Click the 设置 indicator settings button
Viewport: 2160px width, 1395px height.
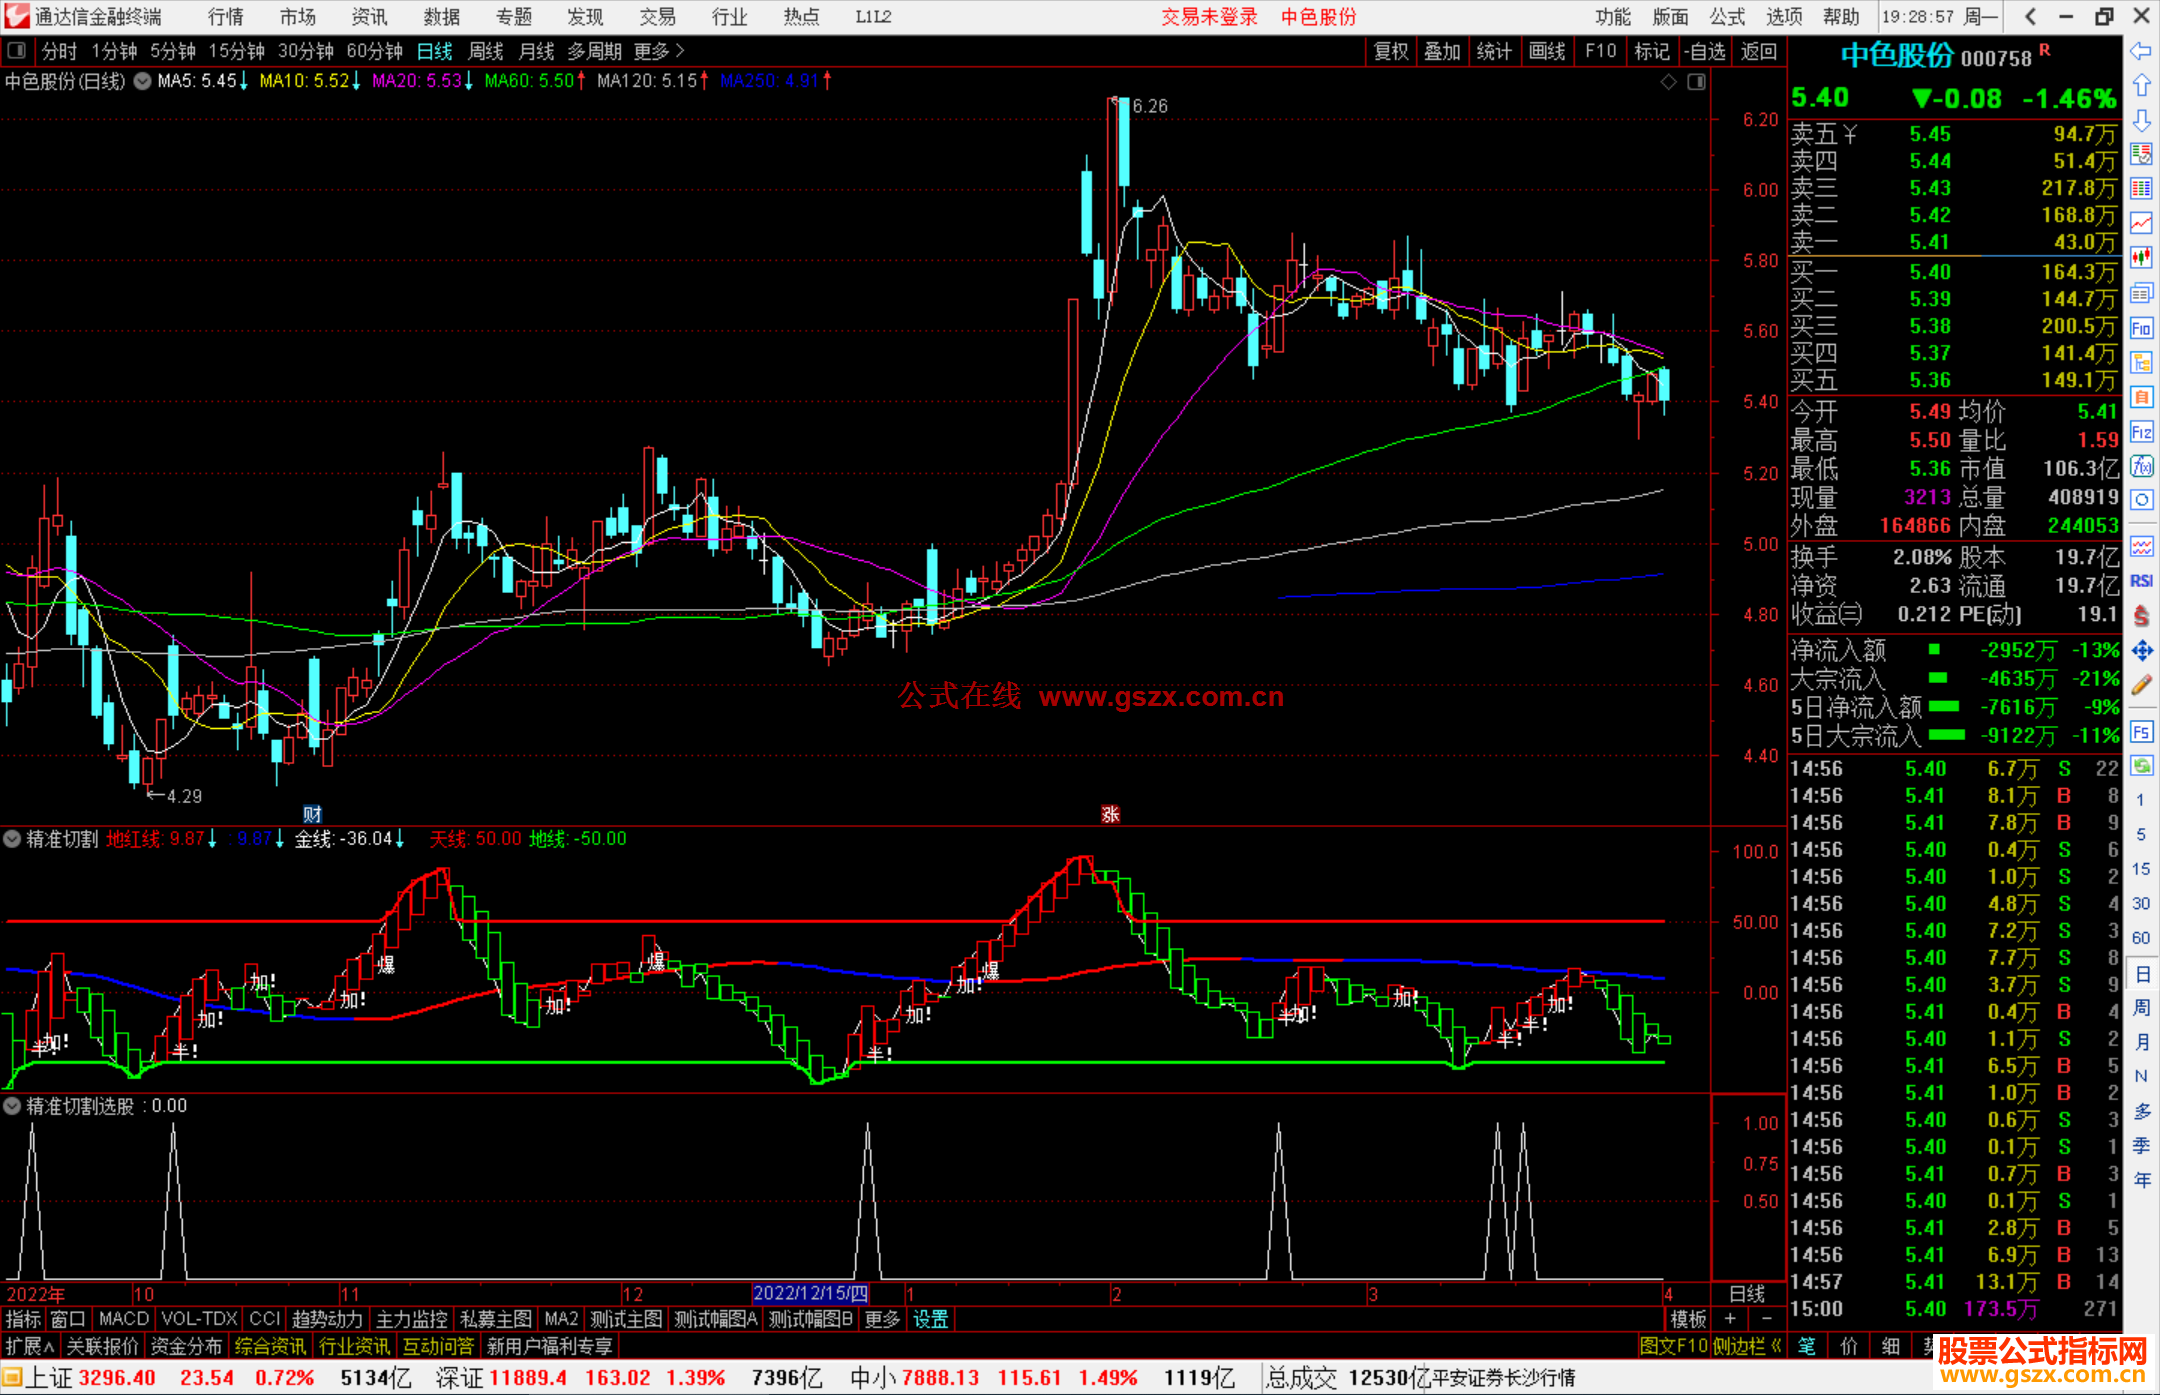click(x=930, y=1319)
